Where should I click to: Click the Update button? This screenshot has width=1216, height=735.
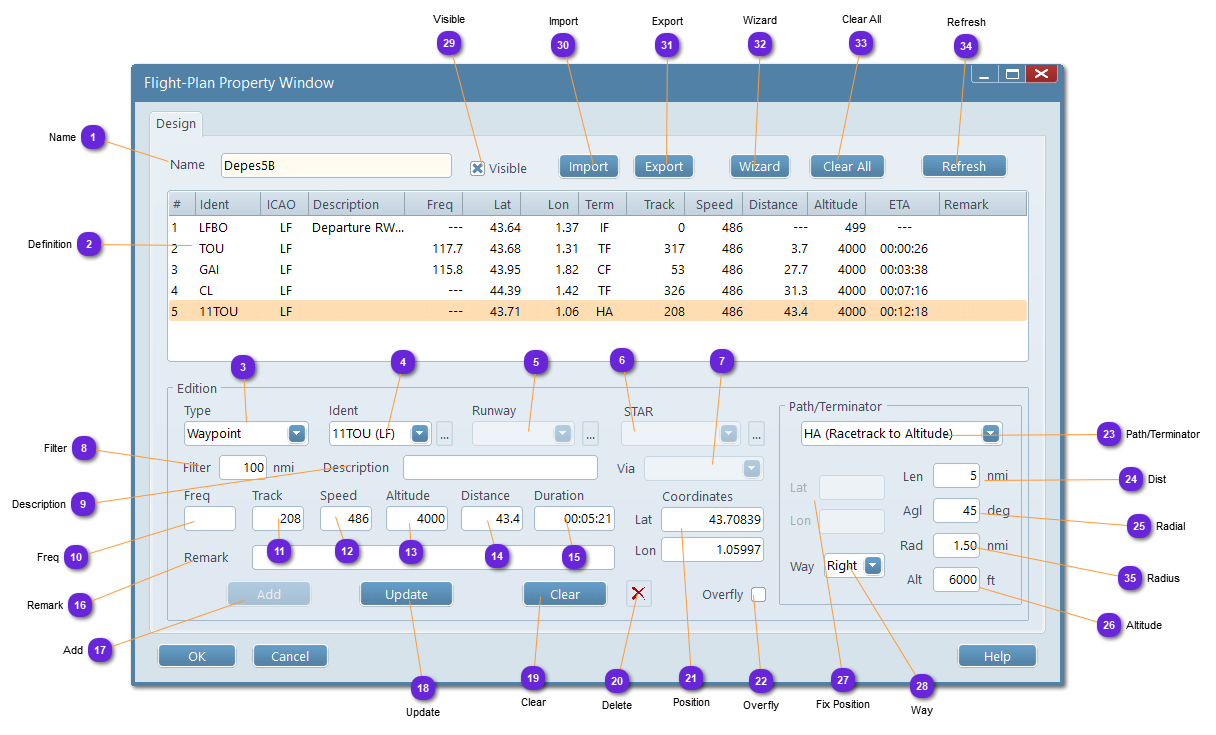click(x=406, y=594)
